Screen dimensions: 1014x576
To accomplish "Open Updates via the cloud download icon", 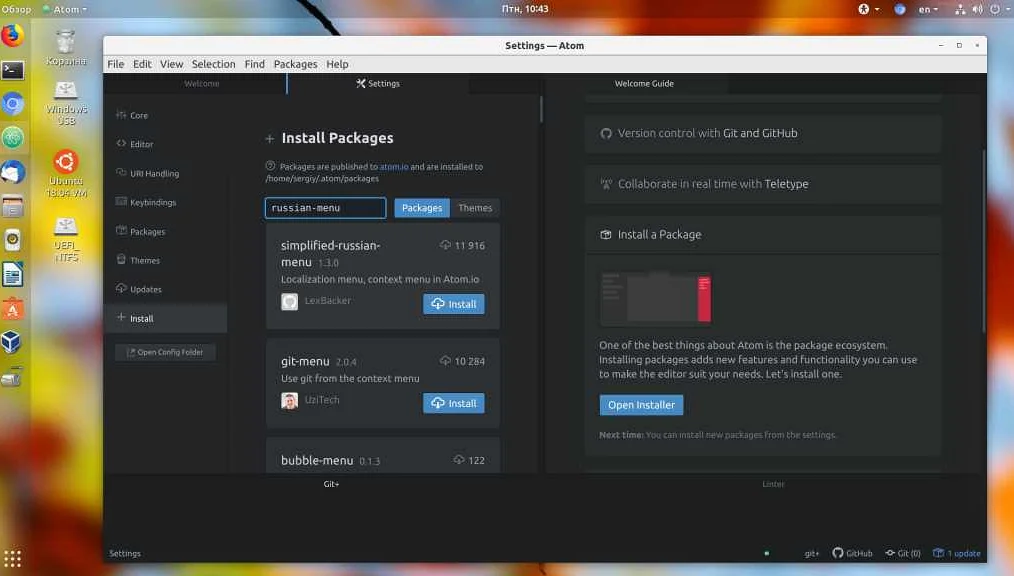I will (x=123, y=289).
